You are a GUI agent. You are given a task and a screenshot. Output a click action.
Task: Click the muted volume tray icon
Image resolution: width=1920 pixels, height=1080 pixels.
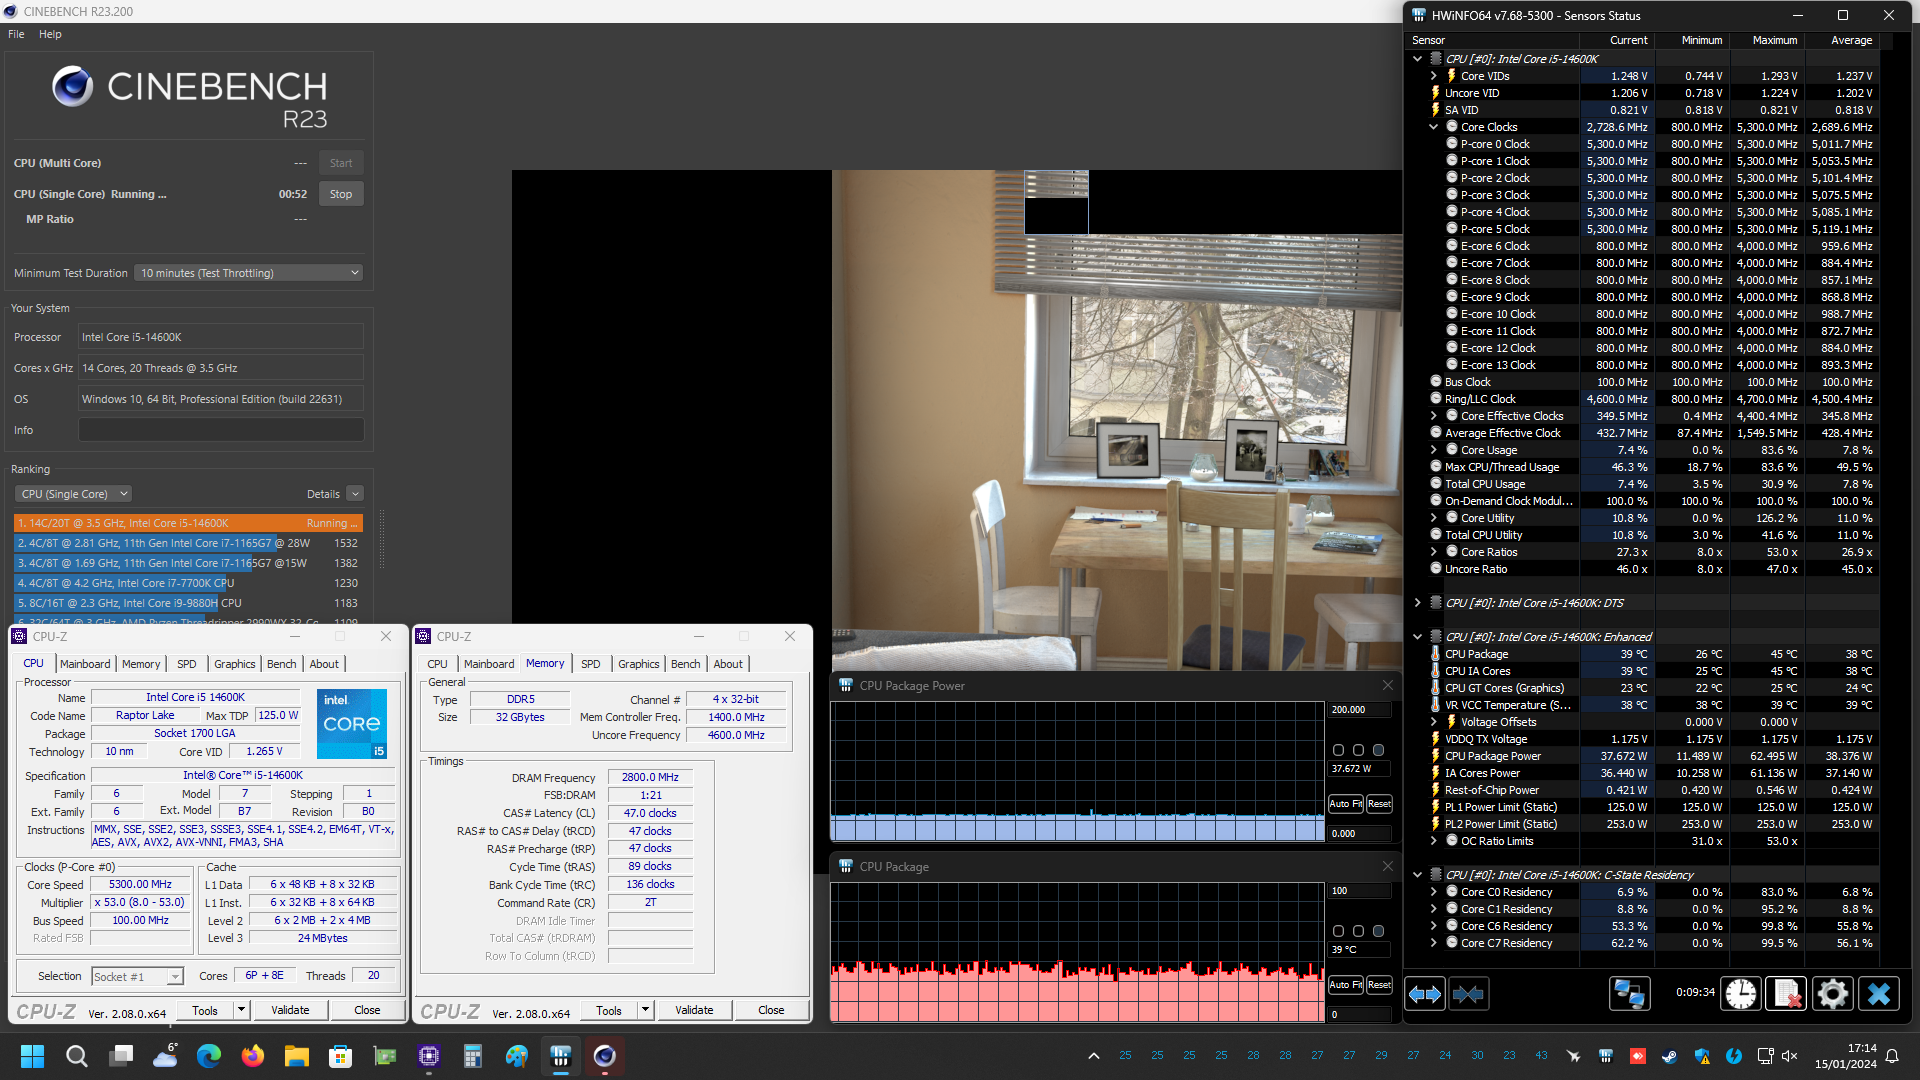(x=1790, y=1056)
